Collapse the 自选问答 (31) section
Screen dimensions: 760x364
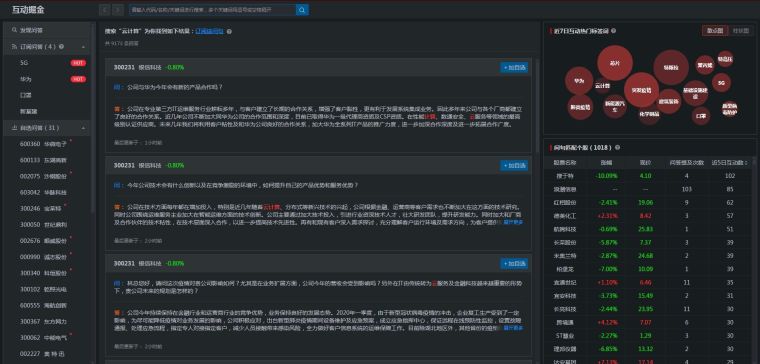83,128
